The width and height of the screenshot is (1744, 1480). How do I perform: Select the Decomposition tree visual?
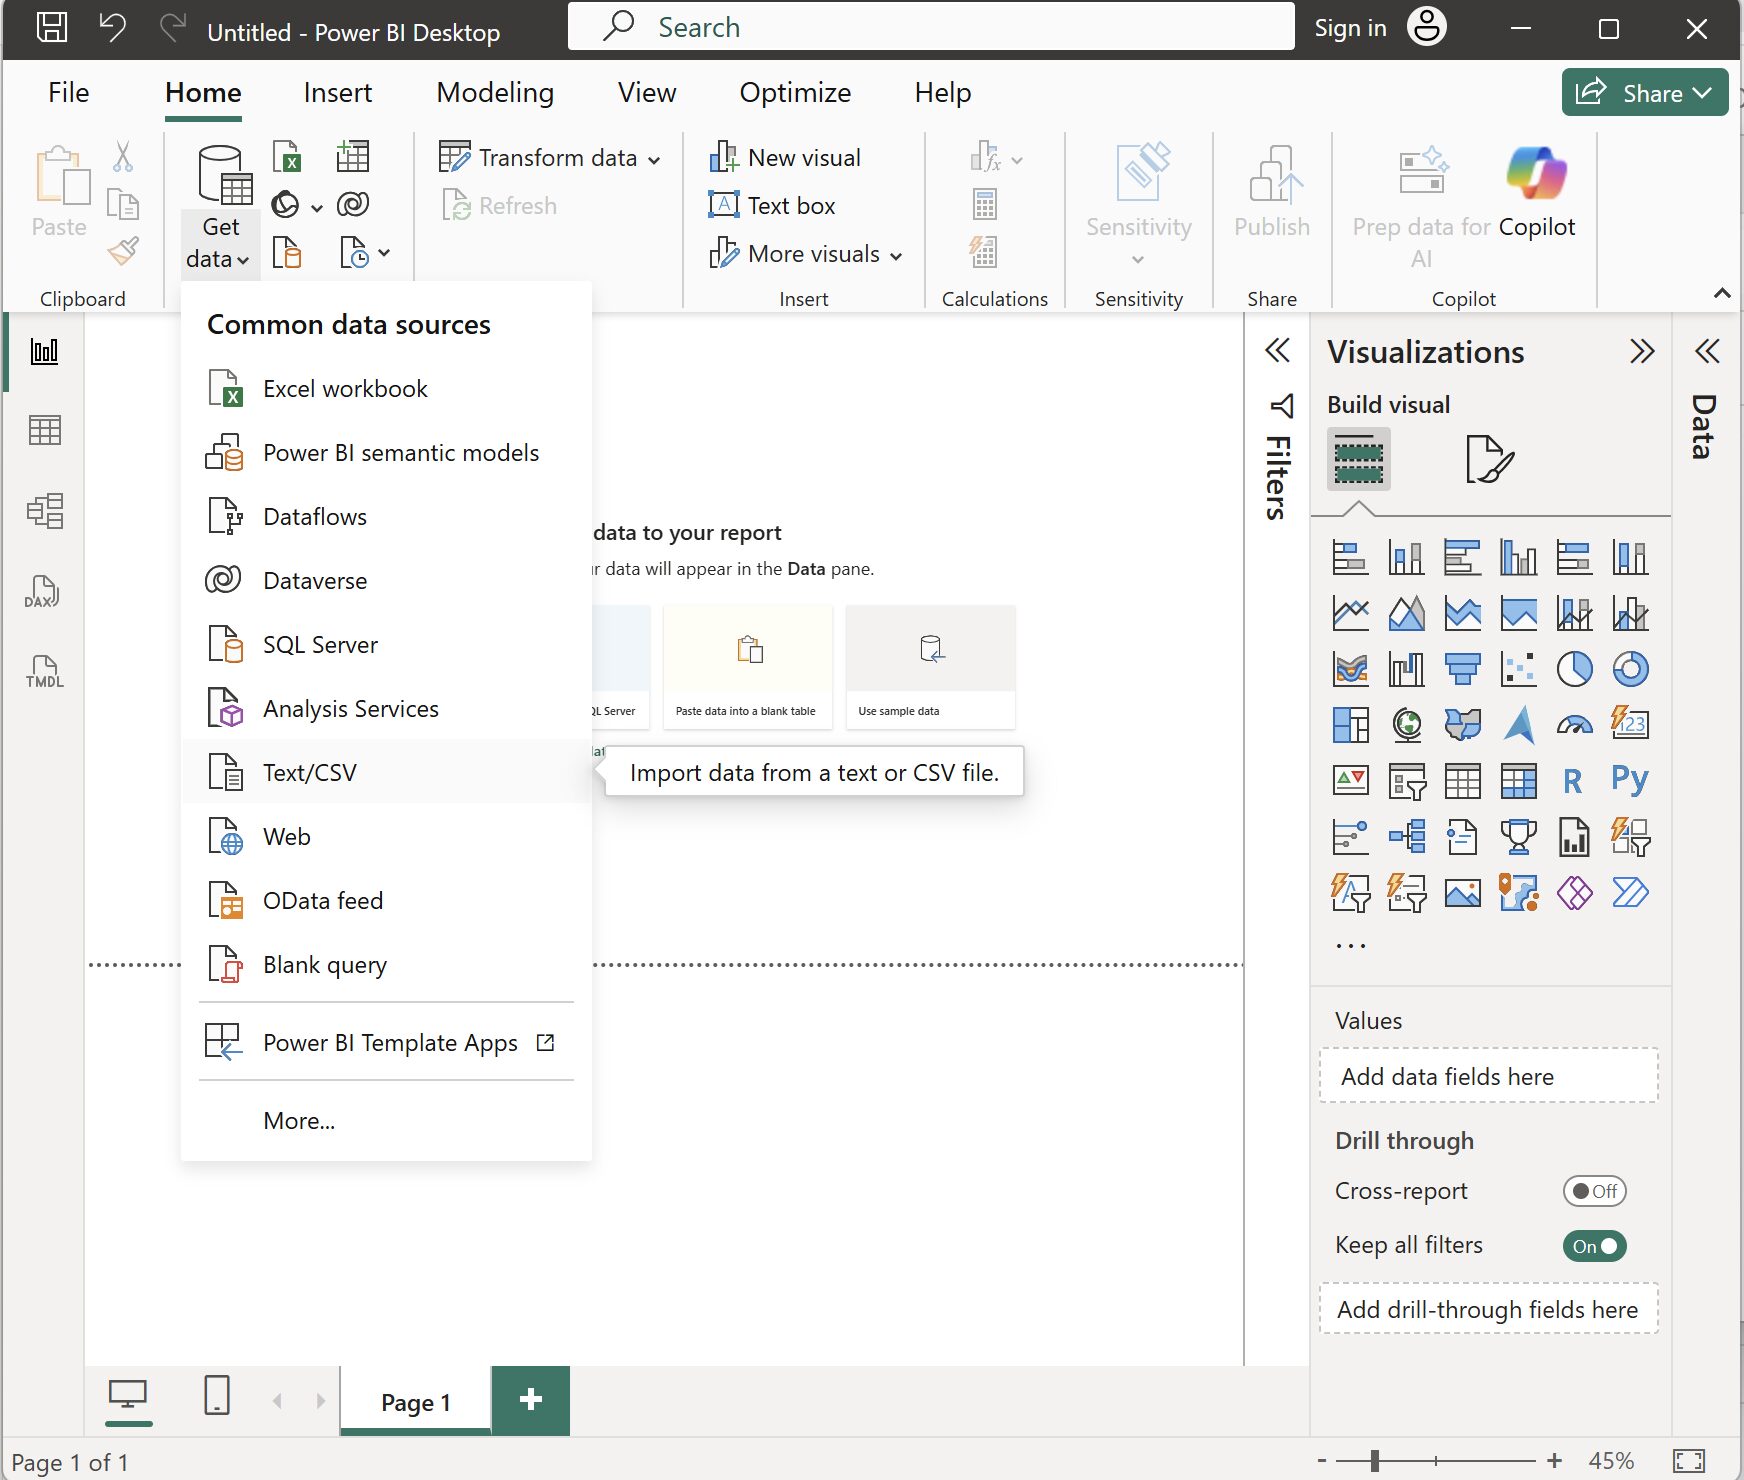pos(1406,837)
